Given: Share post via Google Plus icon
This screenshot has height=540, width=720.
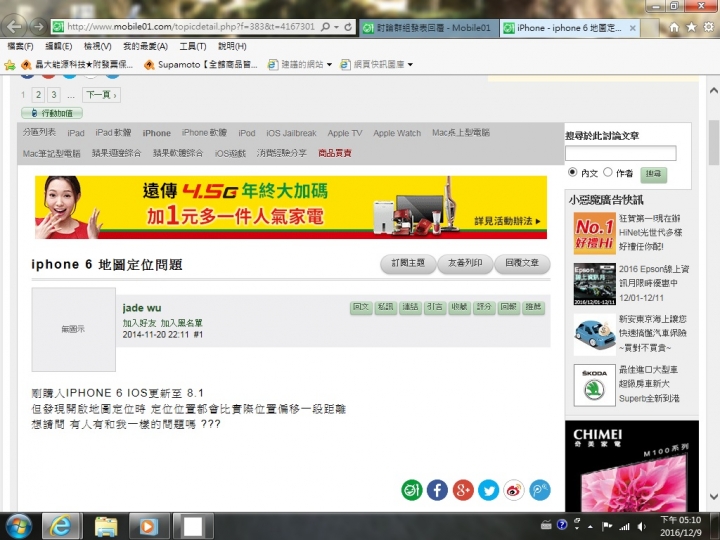Looking at the screenshot, I should point(463,490).
